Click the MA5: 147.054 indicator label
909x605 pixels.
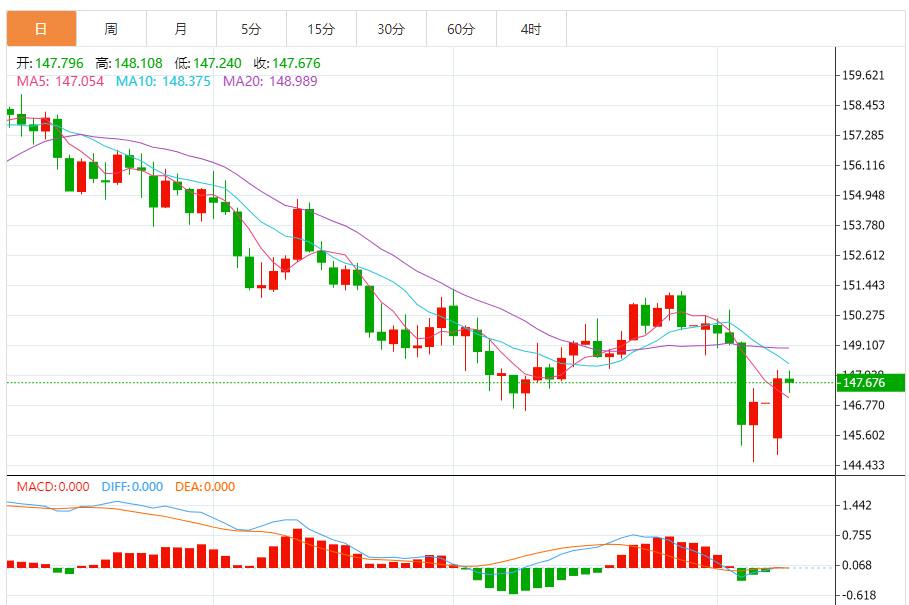60,81
